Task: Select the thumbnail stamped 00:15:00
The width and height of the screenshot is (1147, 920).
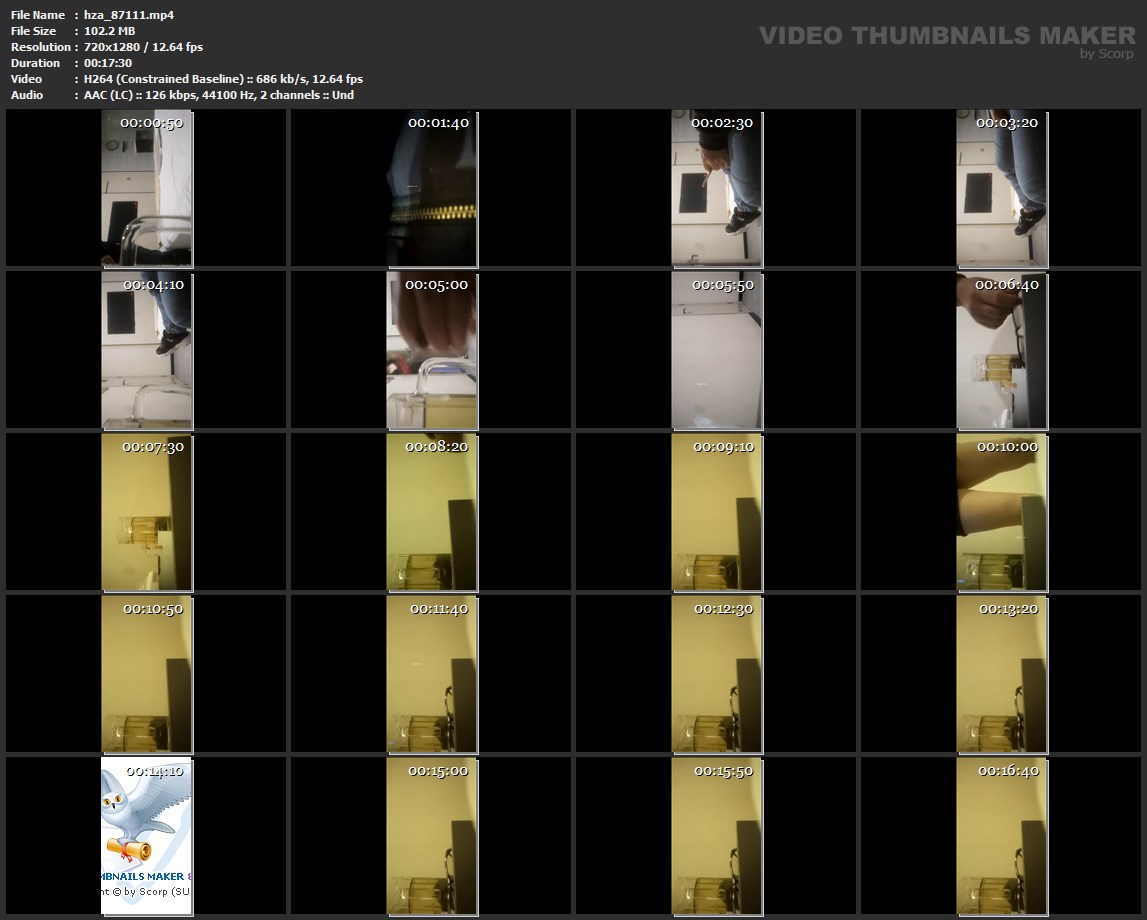Action: tap(432, 836)
